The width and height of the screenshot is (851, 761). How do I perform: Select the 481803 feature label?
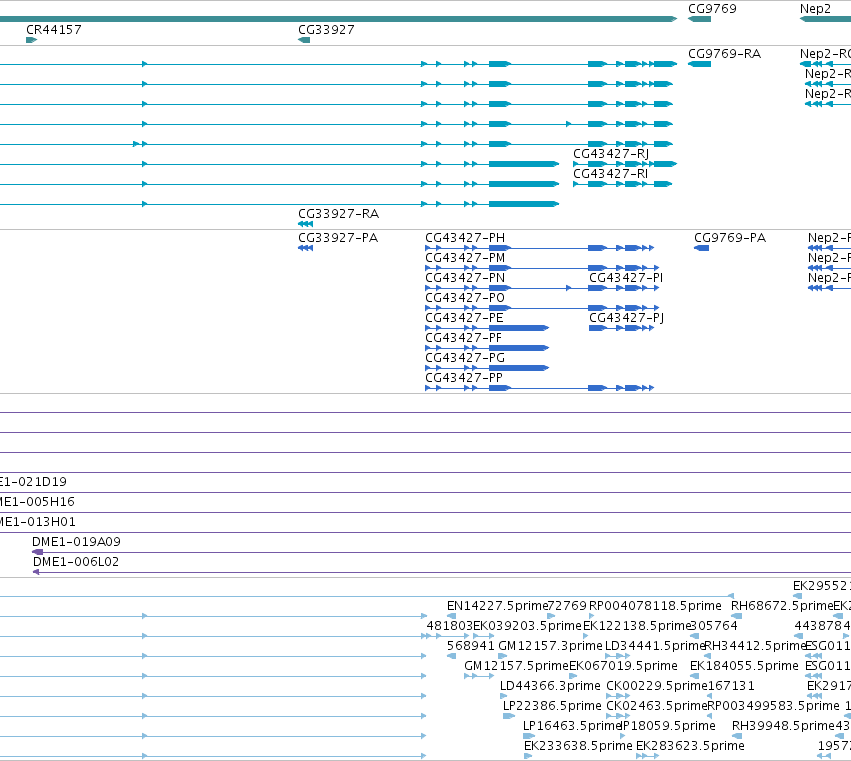(x=450, y=626)
